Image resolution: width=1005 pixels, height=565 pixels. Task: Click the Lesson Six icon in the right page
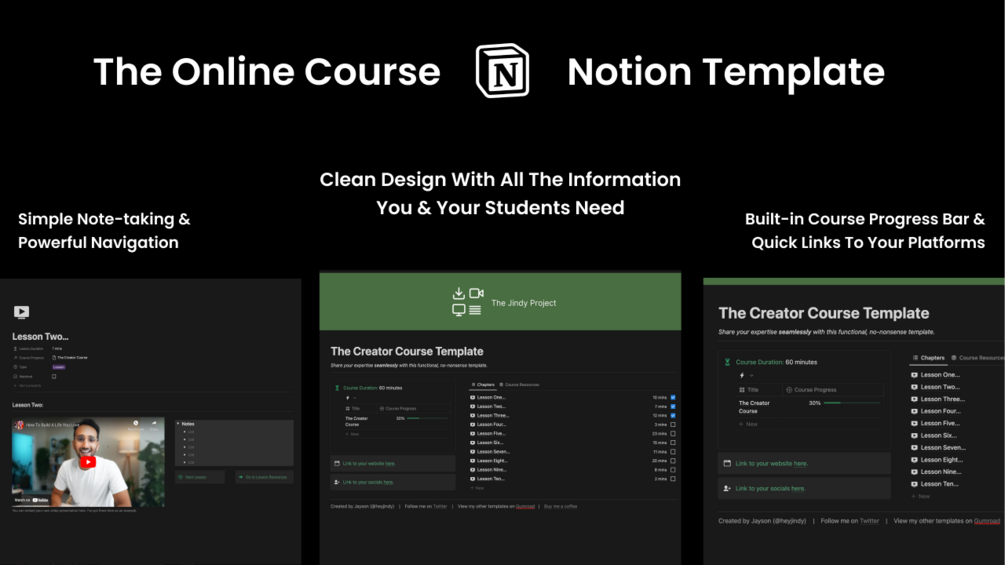(914, 436)
